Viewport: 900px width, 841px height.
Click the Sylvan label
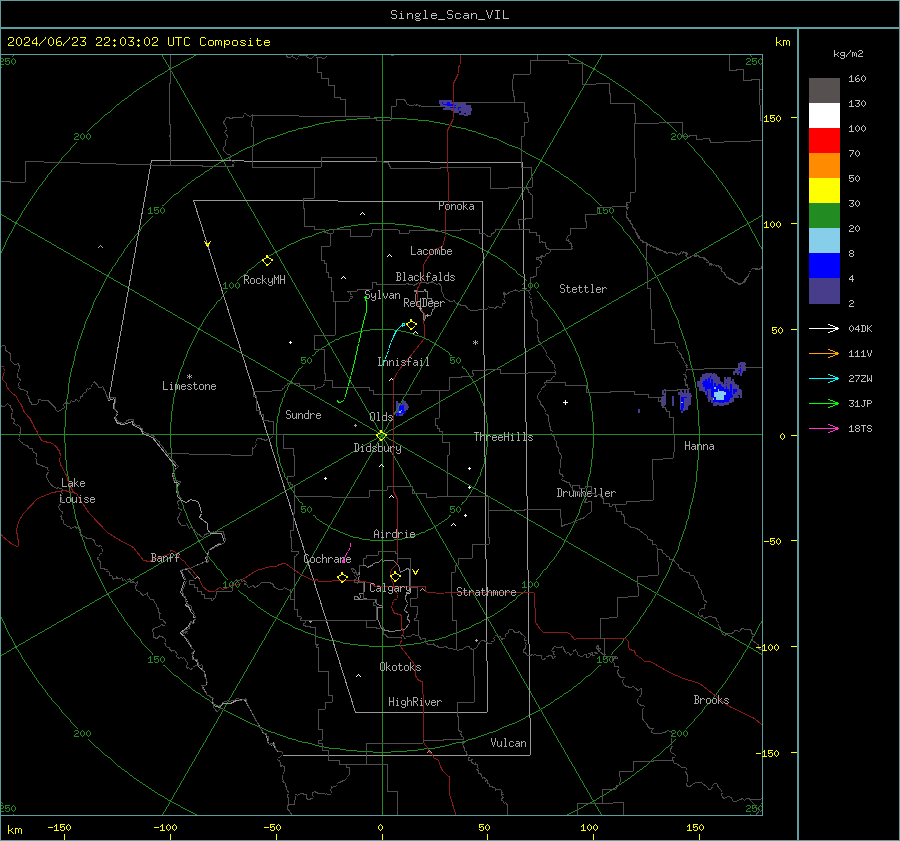pos(383,295)
